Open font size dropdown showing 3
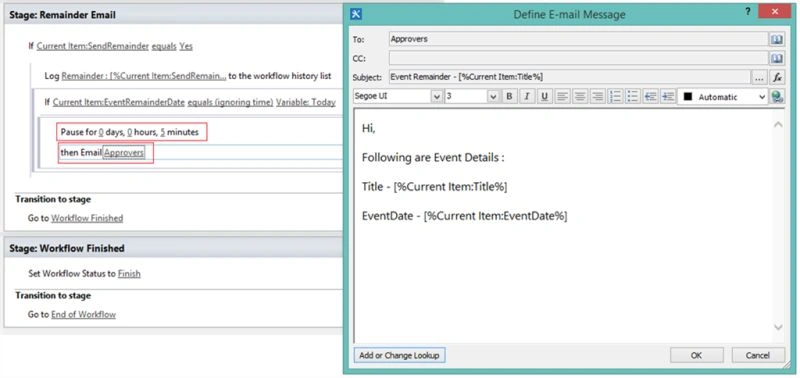 pos(492,96)
